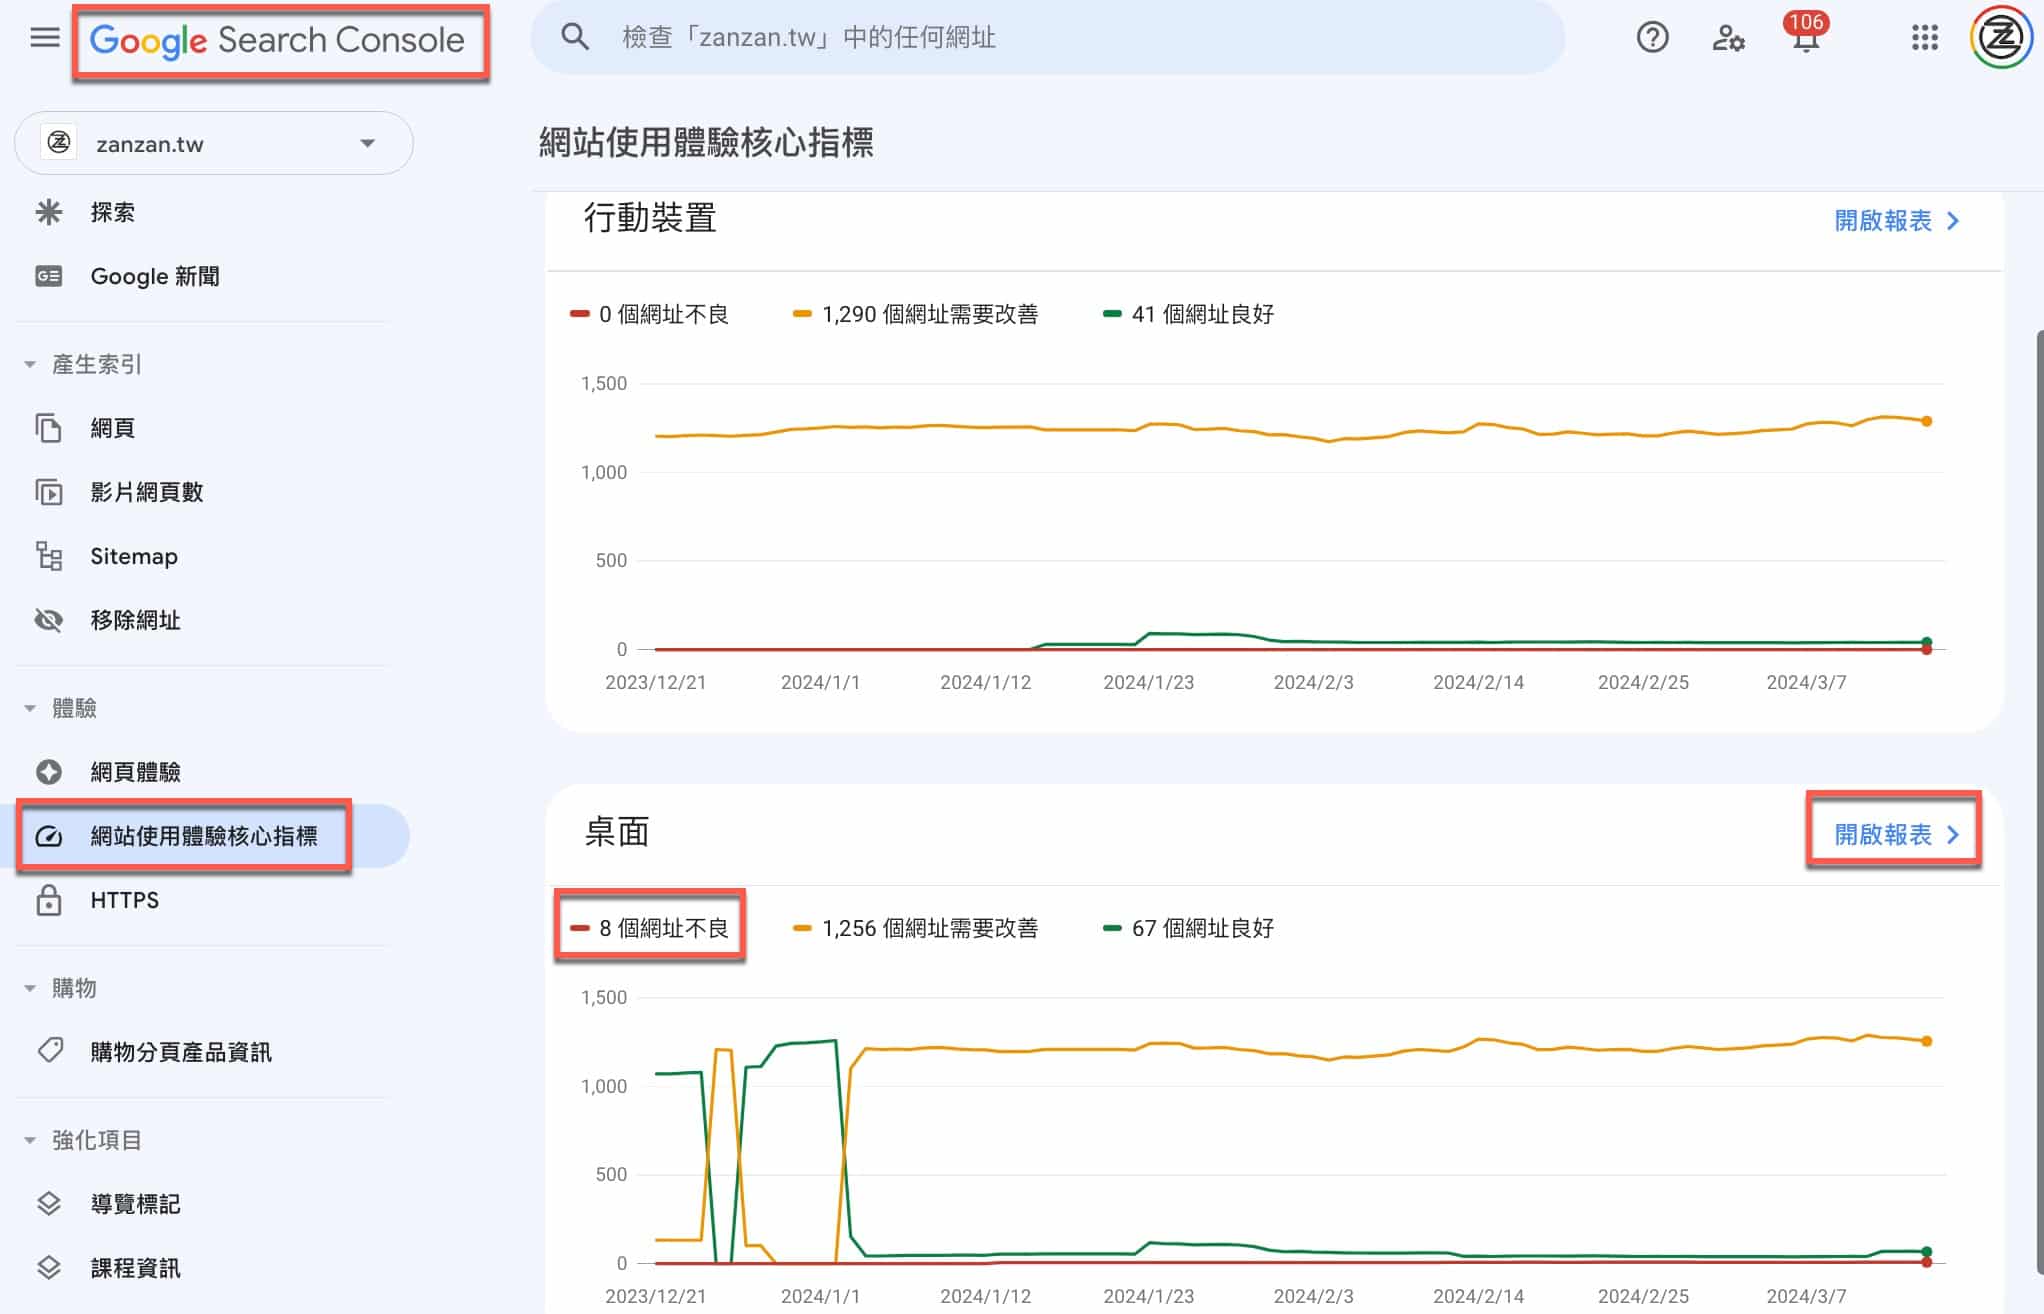2044x1314 pixels.
Task: Click the 行動裝置 section heading
Action: coord(650,218)
